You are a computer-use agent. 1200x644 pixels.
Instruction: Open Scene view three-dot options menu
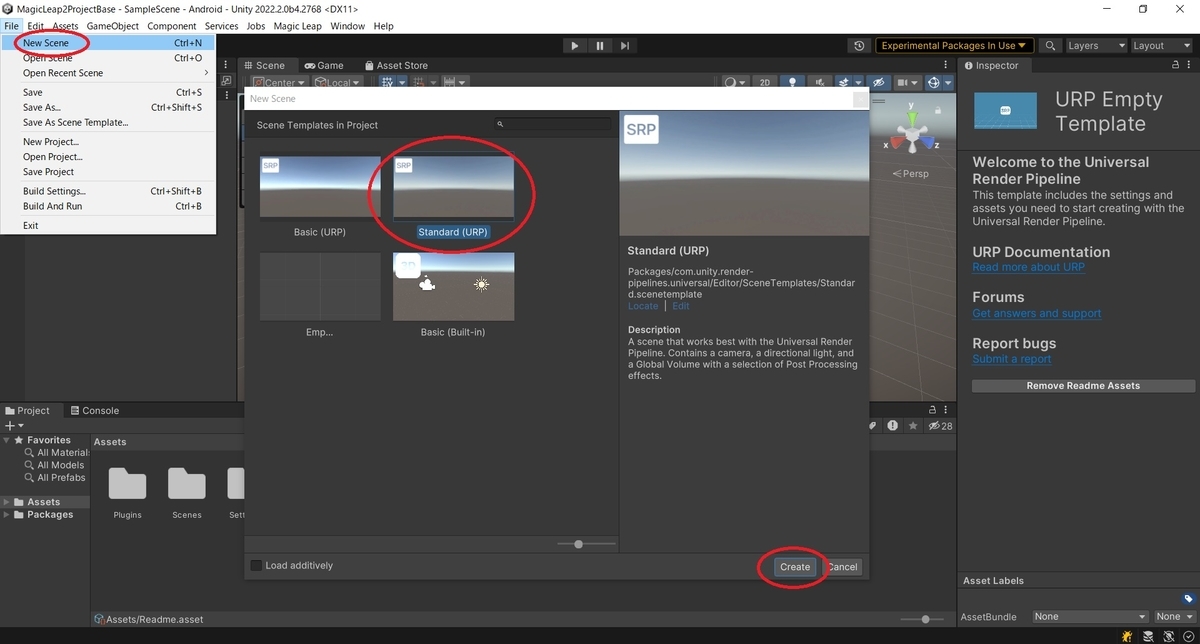point(946,65)
